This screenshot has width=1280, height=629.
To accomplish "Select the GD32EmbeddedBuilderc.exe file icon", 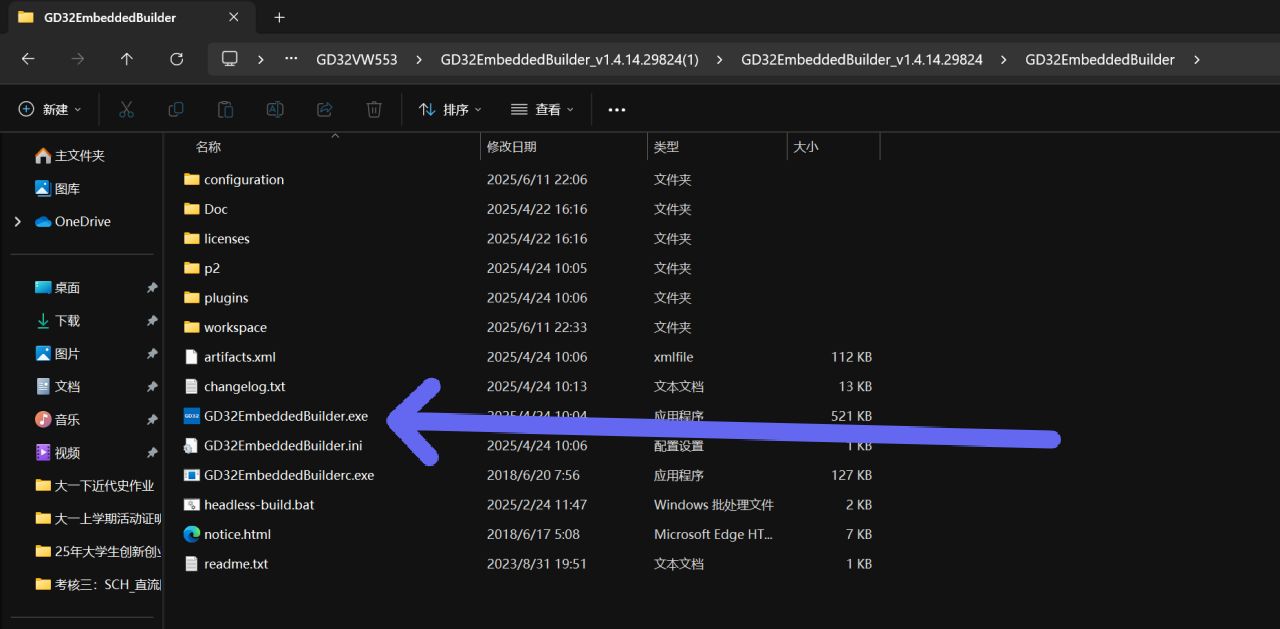I will tap(192, 475).
